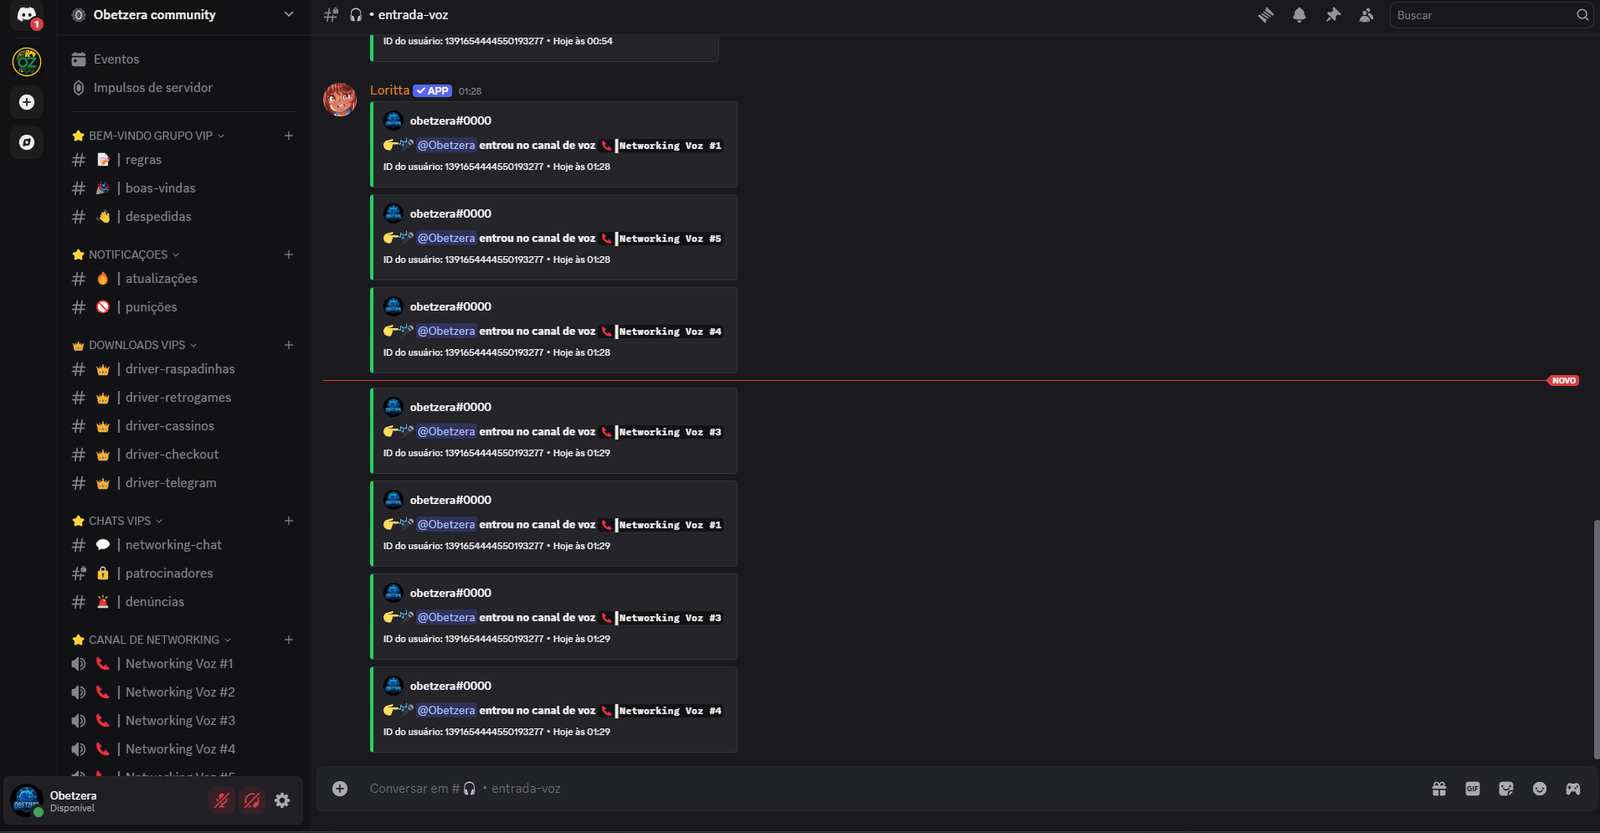Open the sticker picker
Screen dimensions: 1600x833
pos(1505,788)
